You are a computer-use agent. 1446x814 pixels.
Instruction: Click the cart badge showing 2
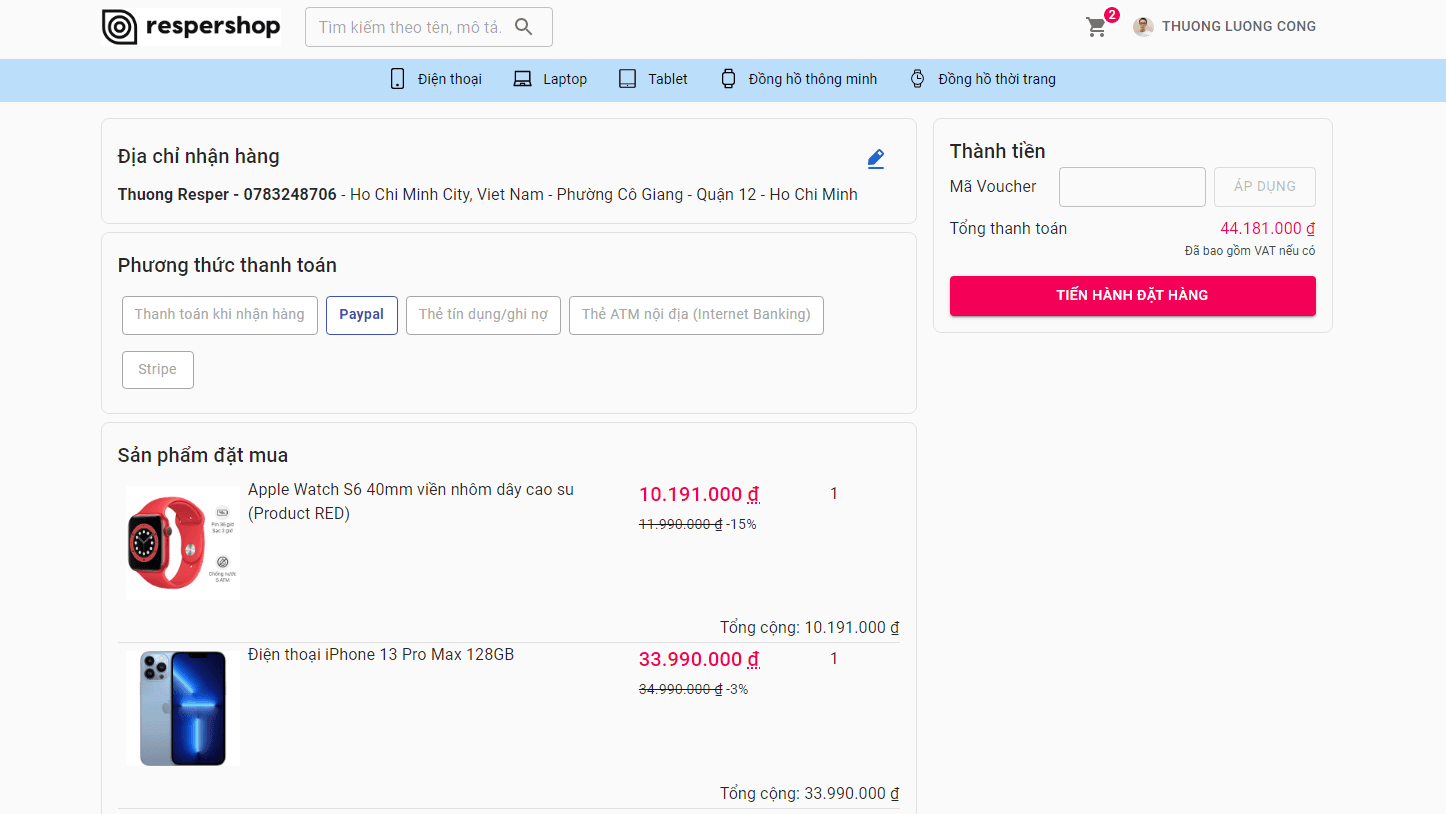pos(1111,15)
